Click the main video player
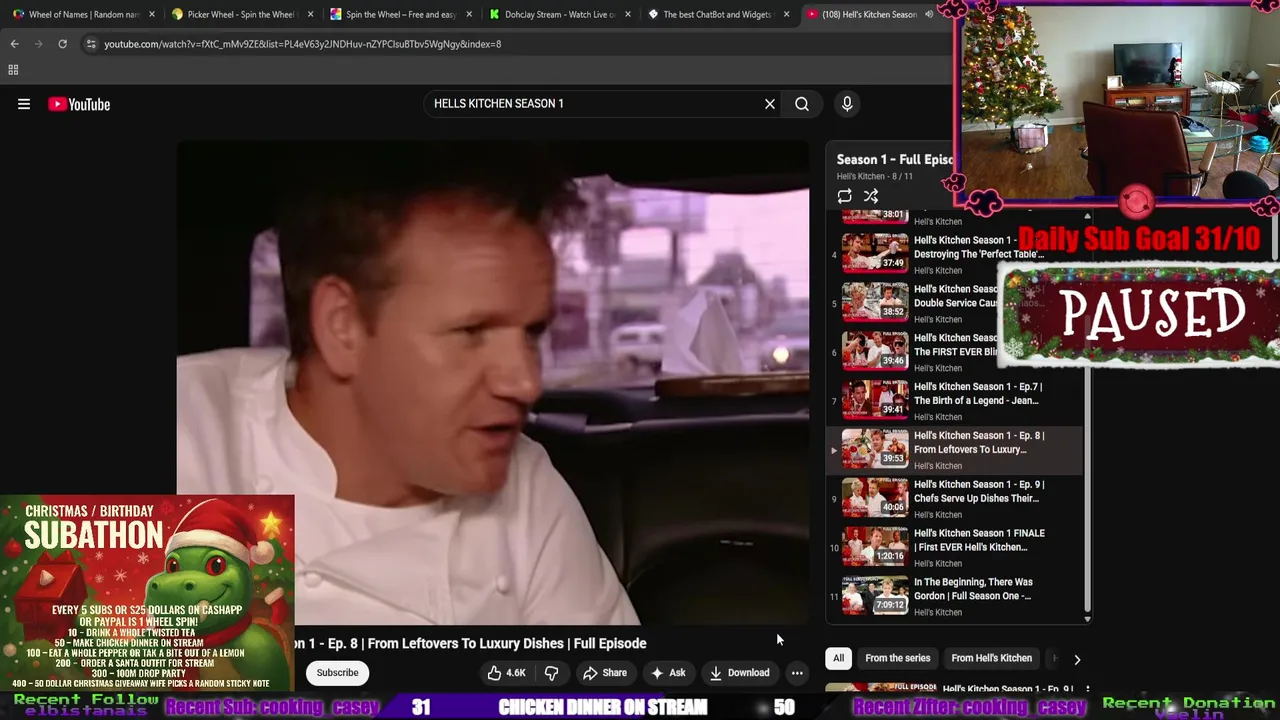The height and width of the screenshot is (720, 1280). [x=493, y=382]
